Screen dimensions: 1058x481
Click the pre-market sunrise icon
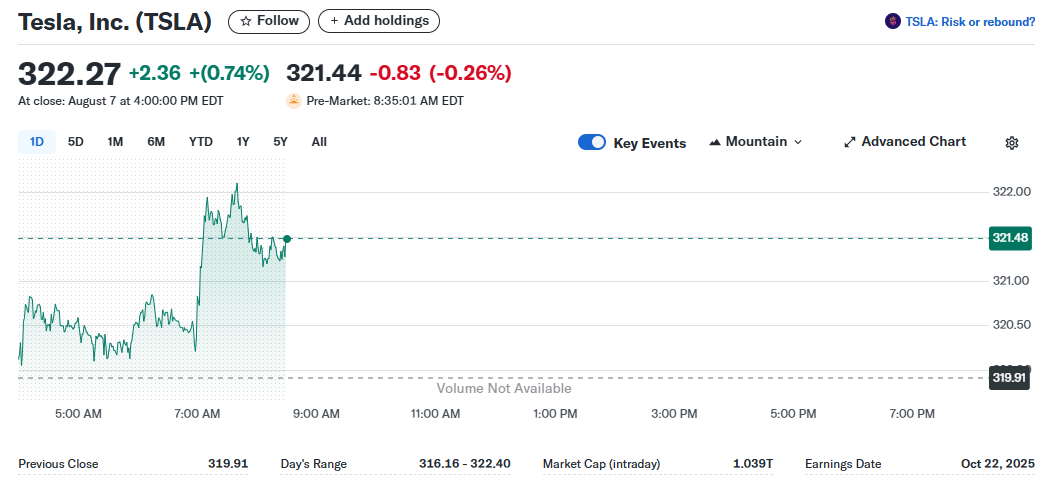[294, 101]
